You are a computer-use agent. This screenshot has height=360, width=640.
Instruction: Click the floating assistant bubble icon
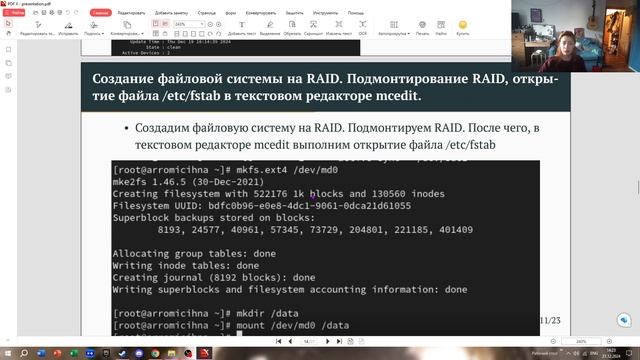624,320
